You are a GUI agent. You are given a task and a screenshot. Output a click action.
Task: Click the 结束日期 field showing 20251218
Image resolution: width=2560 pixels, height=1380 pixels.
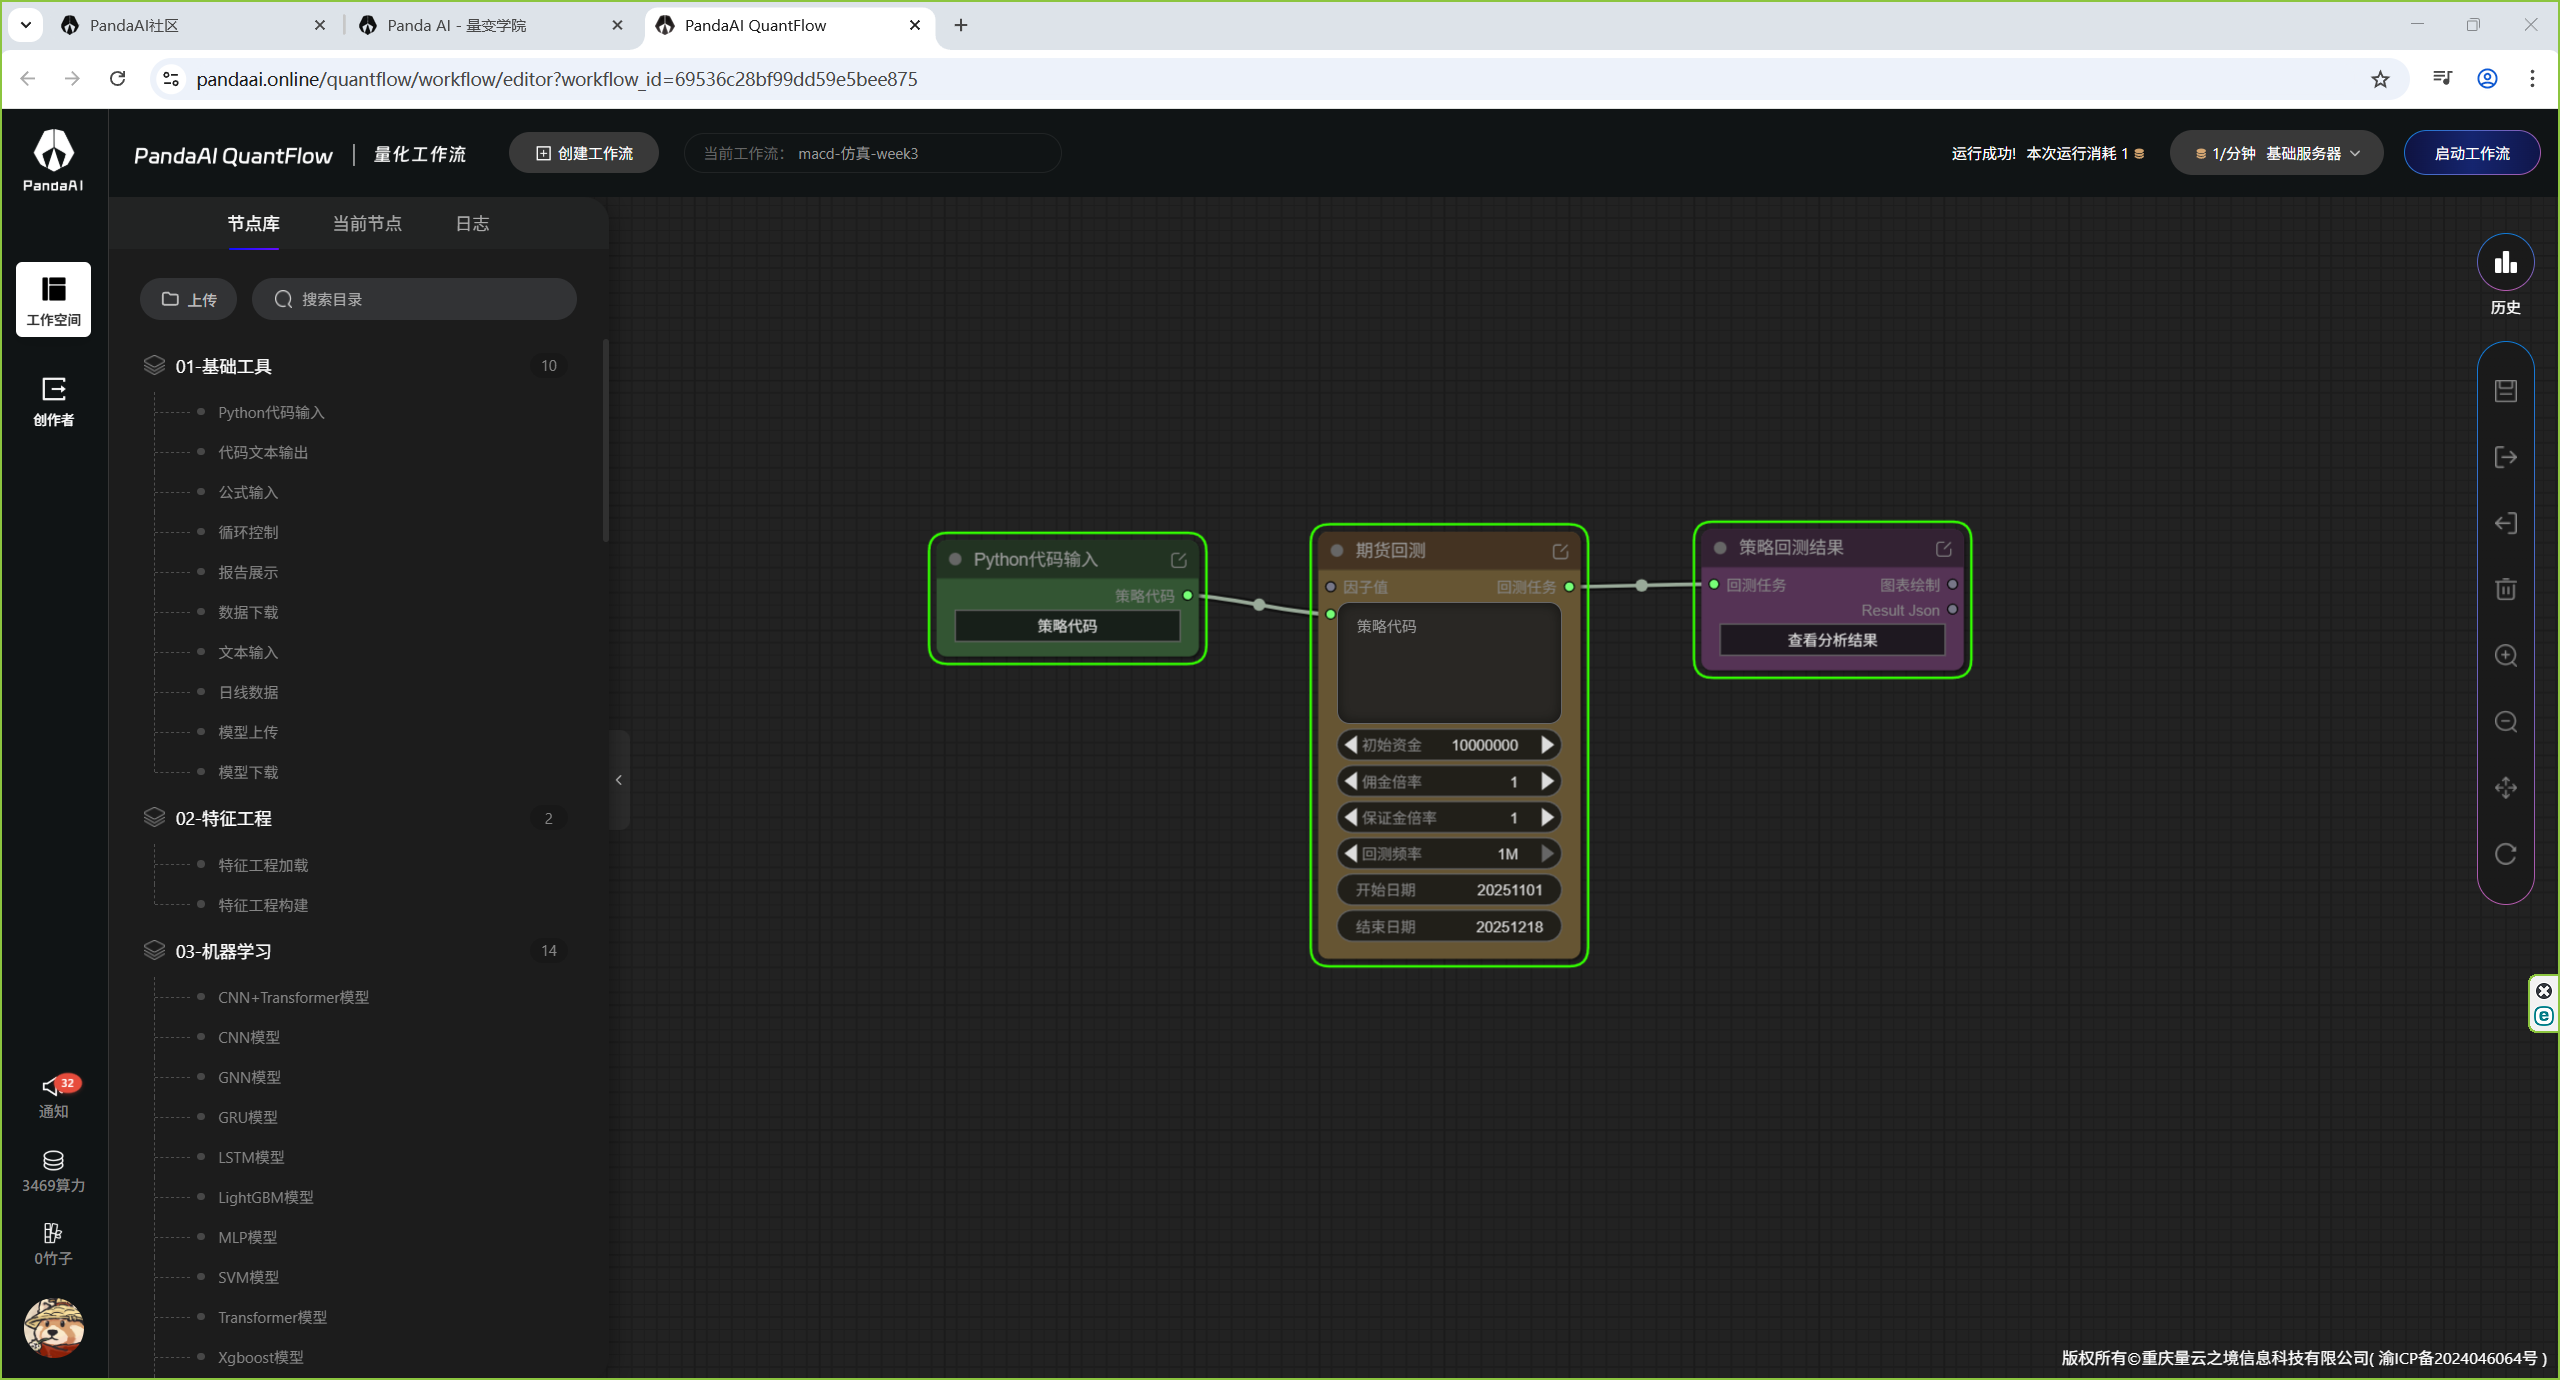coord(1449,927)
